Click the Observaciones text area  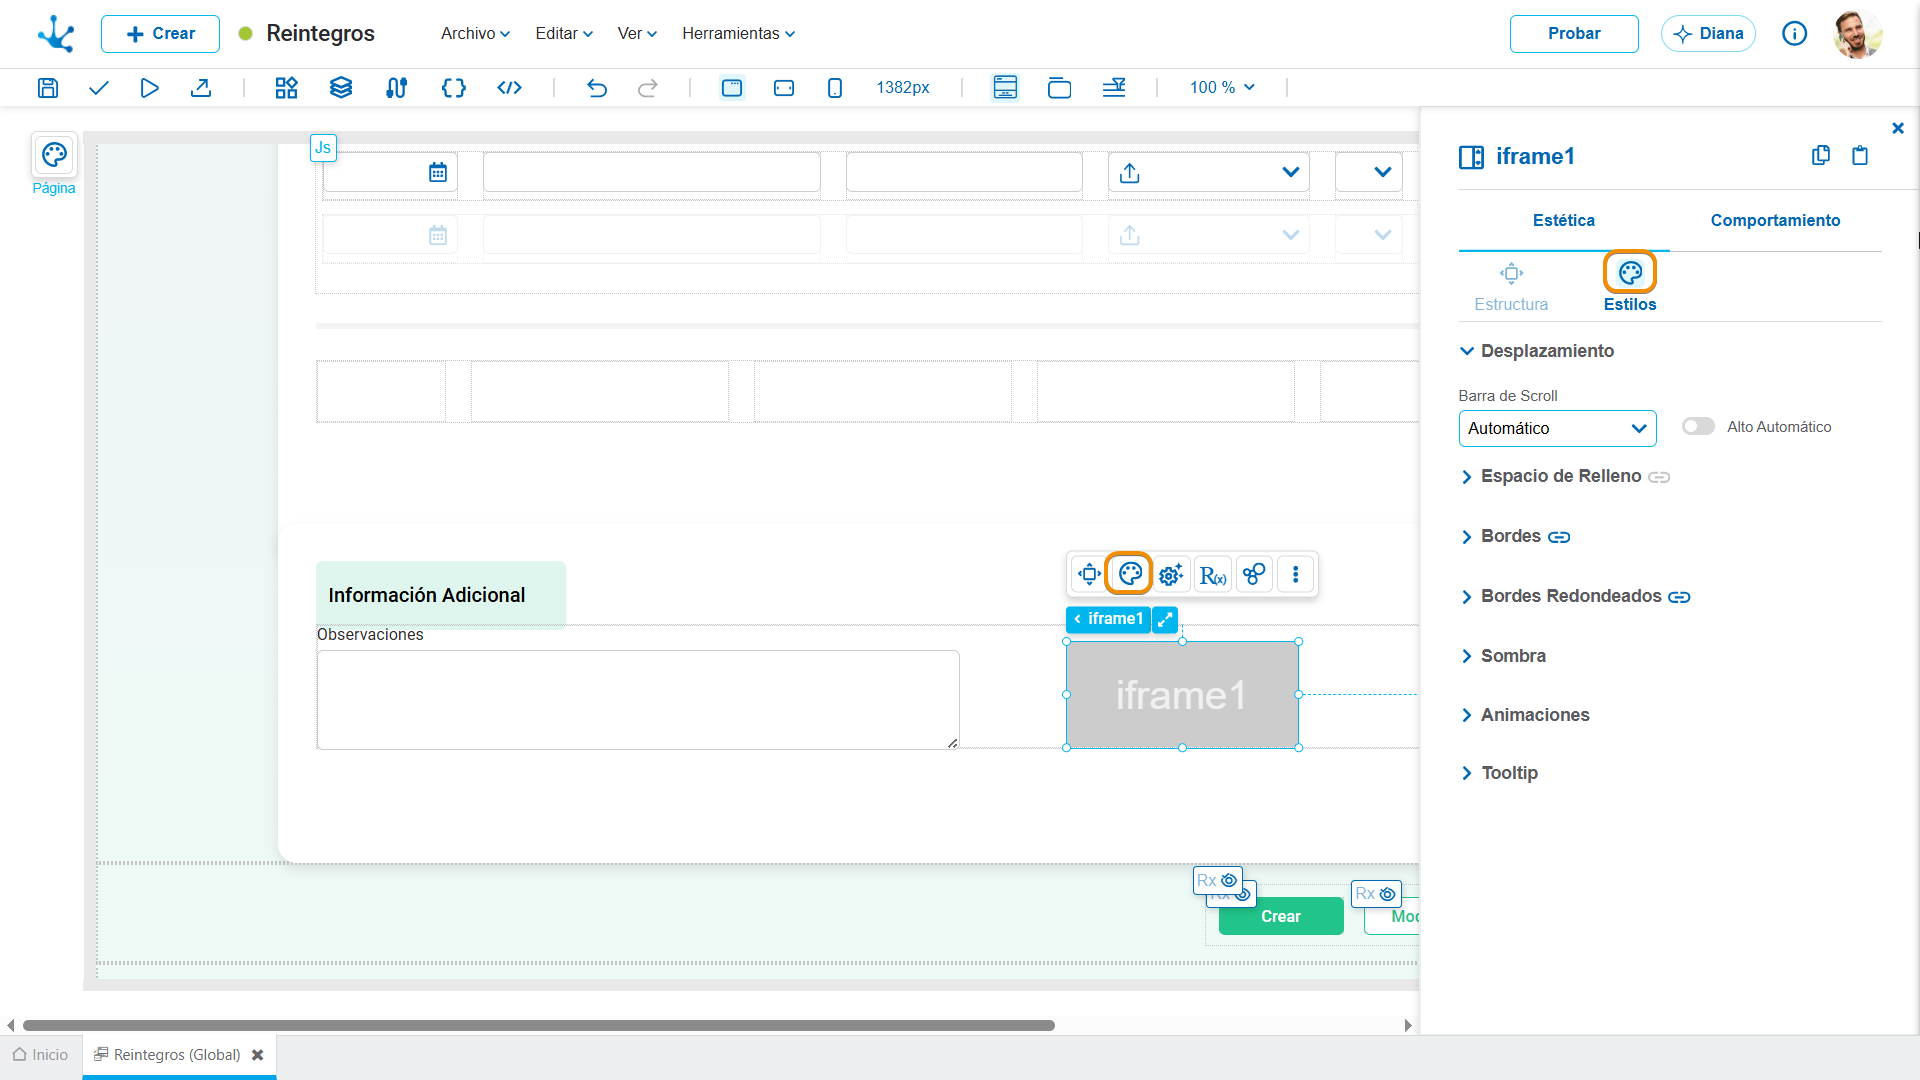(x=638, y=700)
